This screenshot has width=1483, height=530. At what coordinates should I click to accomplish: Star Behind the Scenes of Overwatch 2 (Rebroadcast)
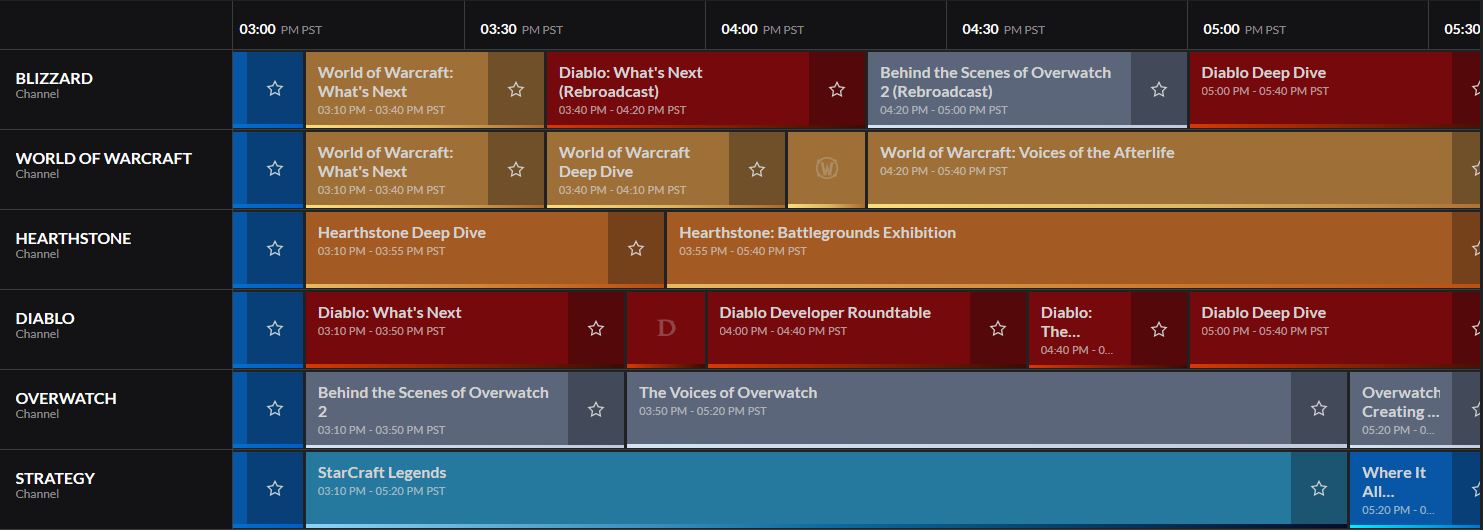tap(1159, 89)
